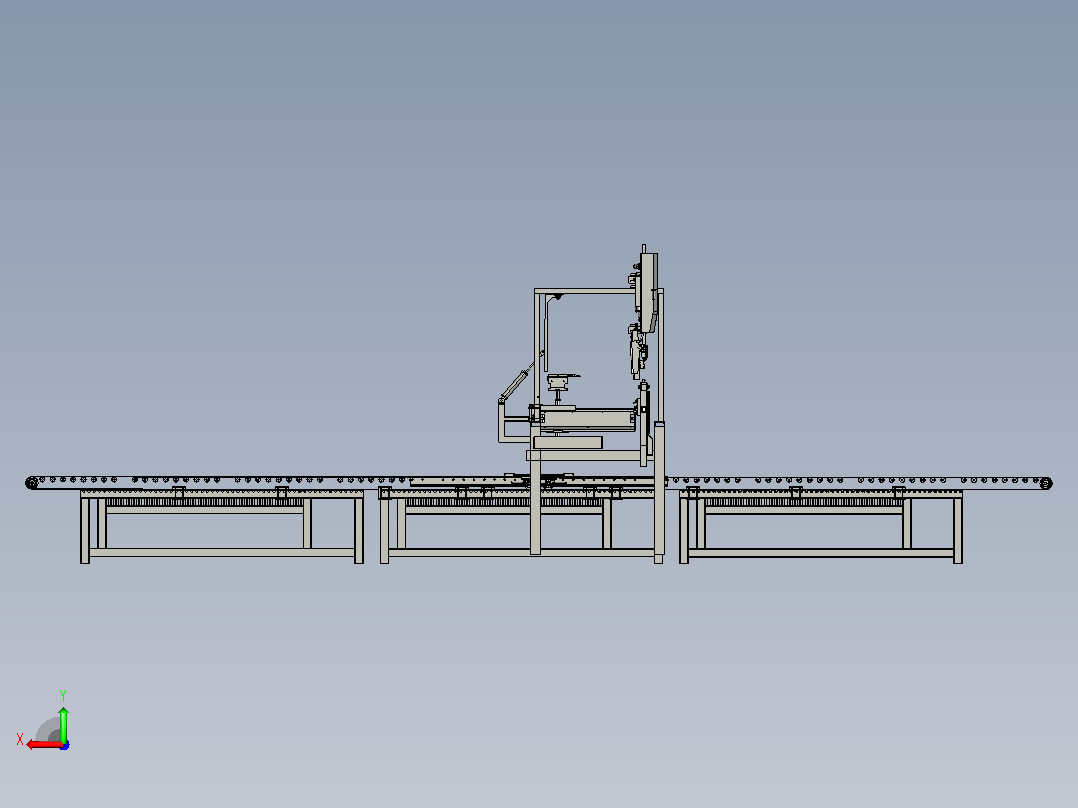The height and width of the screenshot is (808, 1078).
Task: Select the conveyor end roller at the left end
Action: pyautogui.click(x=32, y=483)
